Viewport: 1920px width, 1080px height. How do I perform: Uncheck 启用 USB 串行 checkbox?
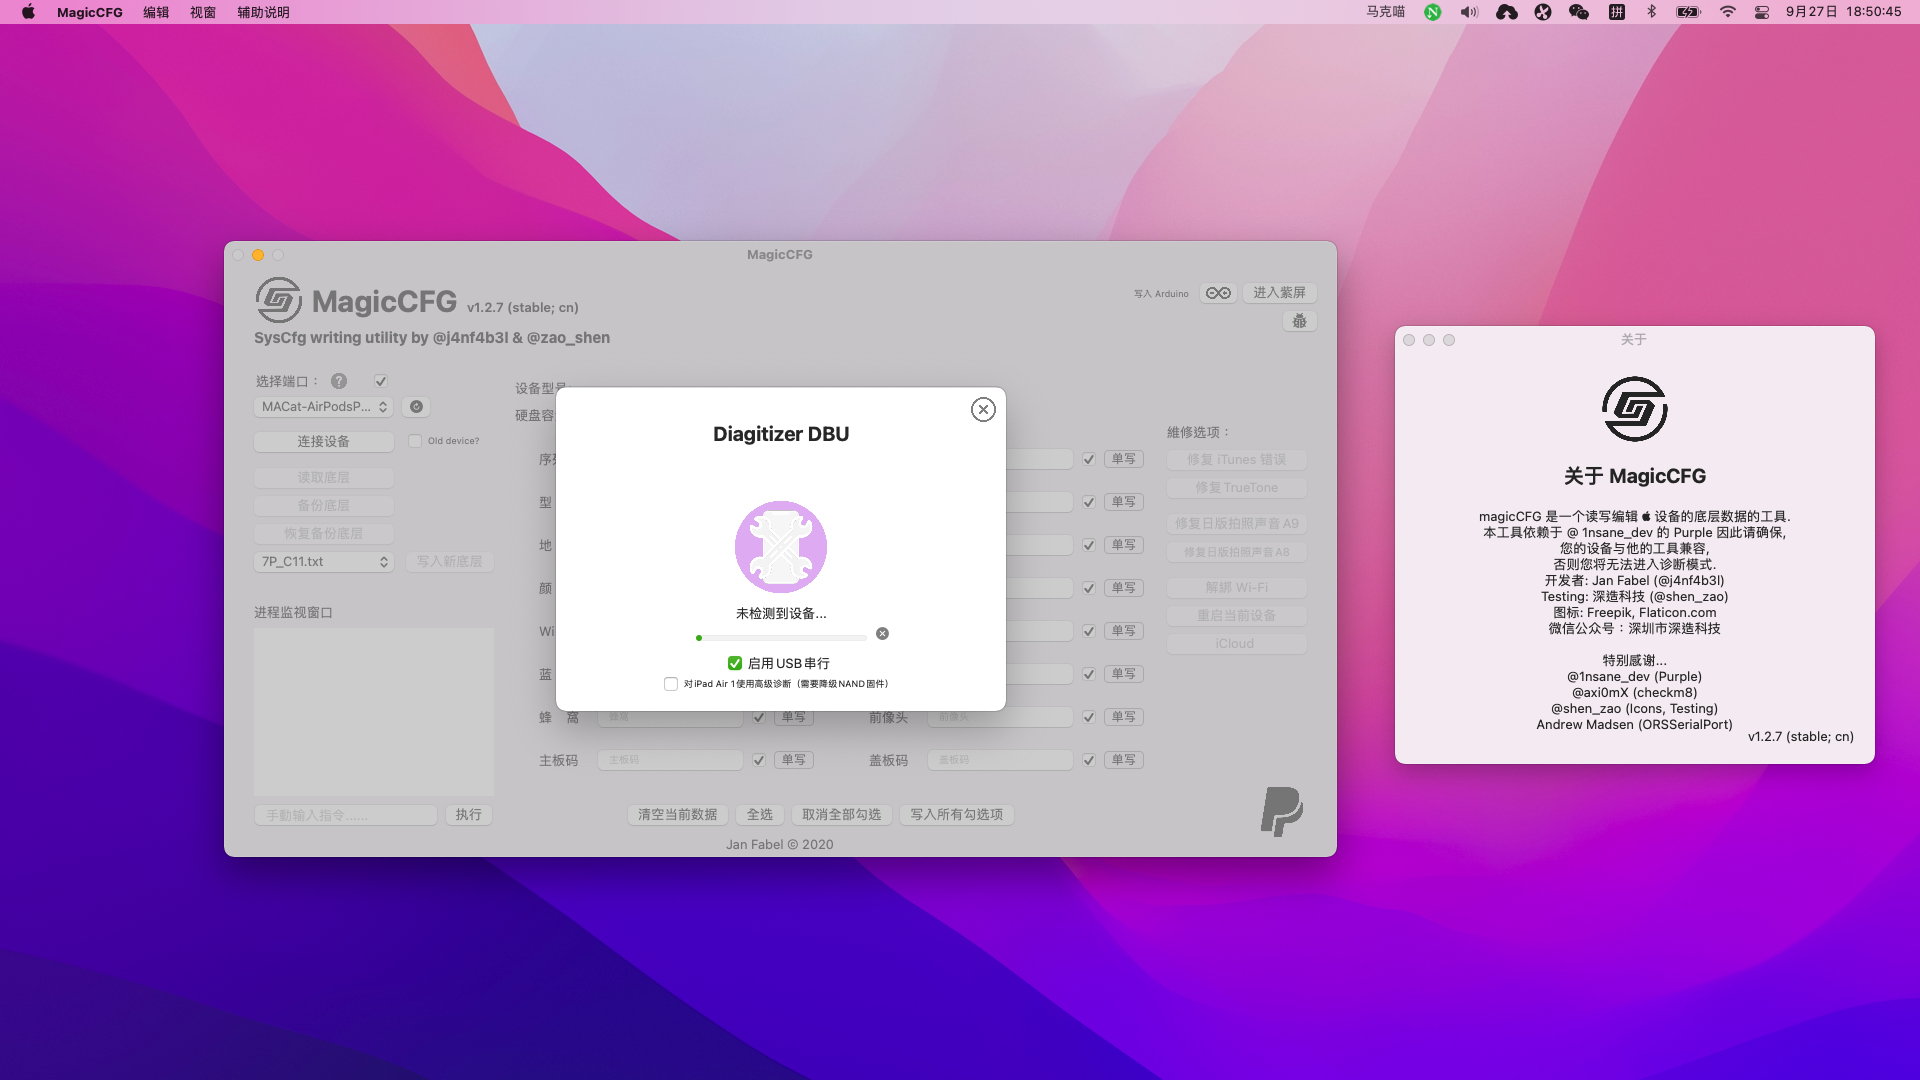(735, 663)
